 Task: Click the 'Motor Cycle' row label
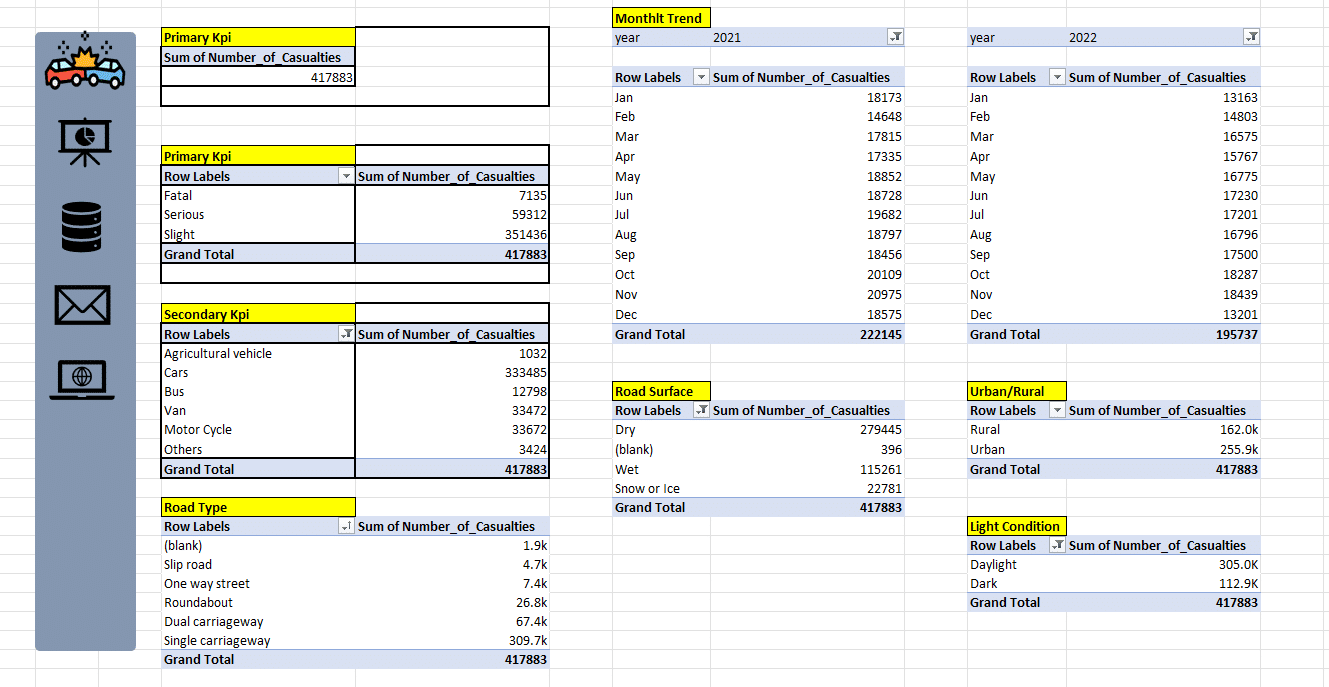pos(198,429)
